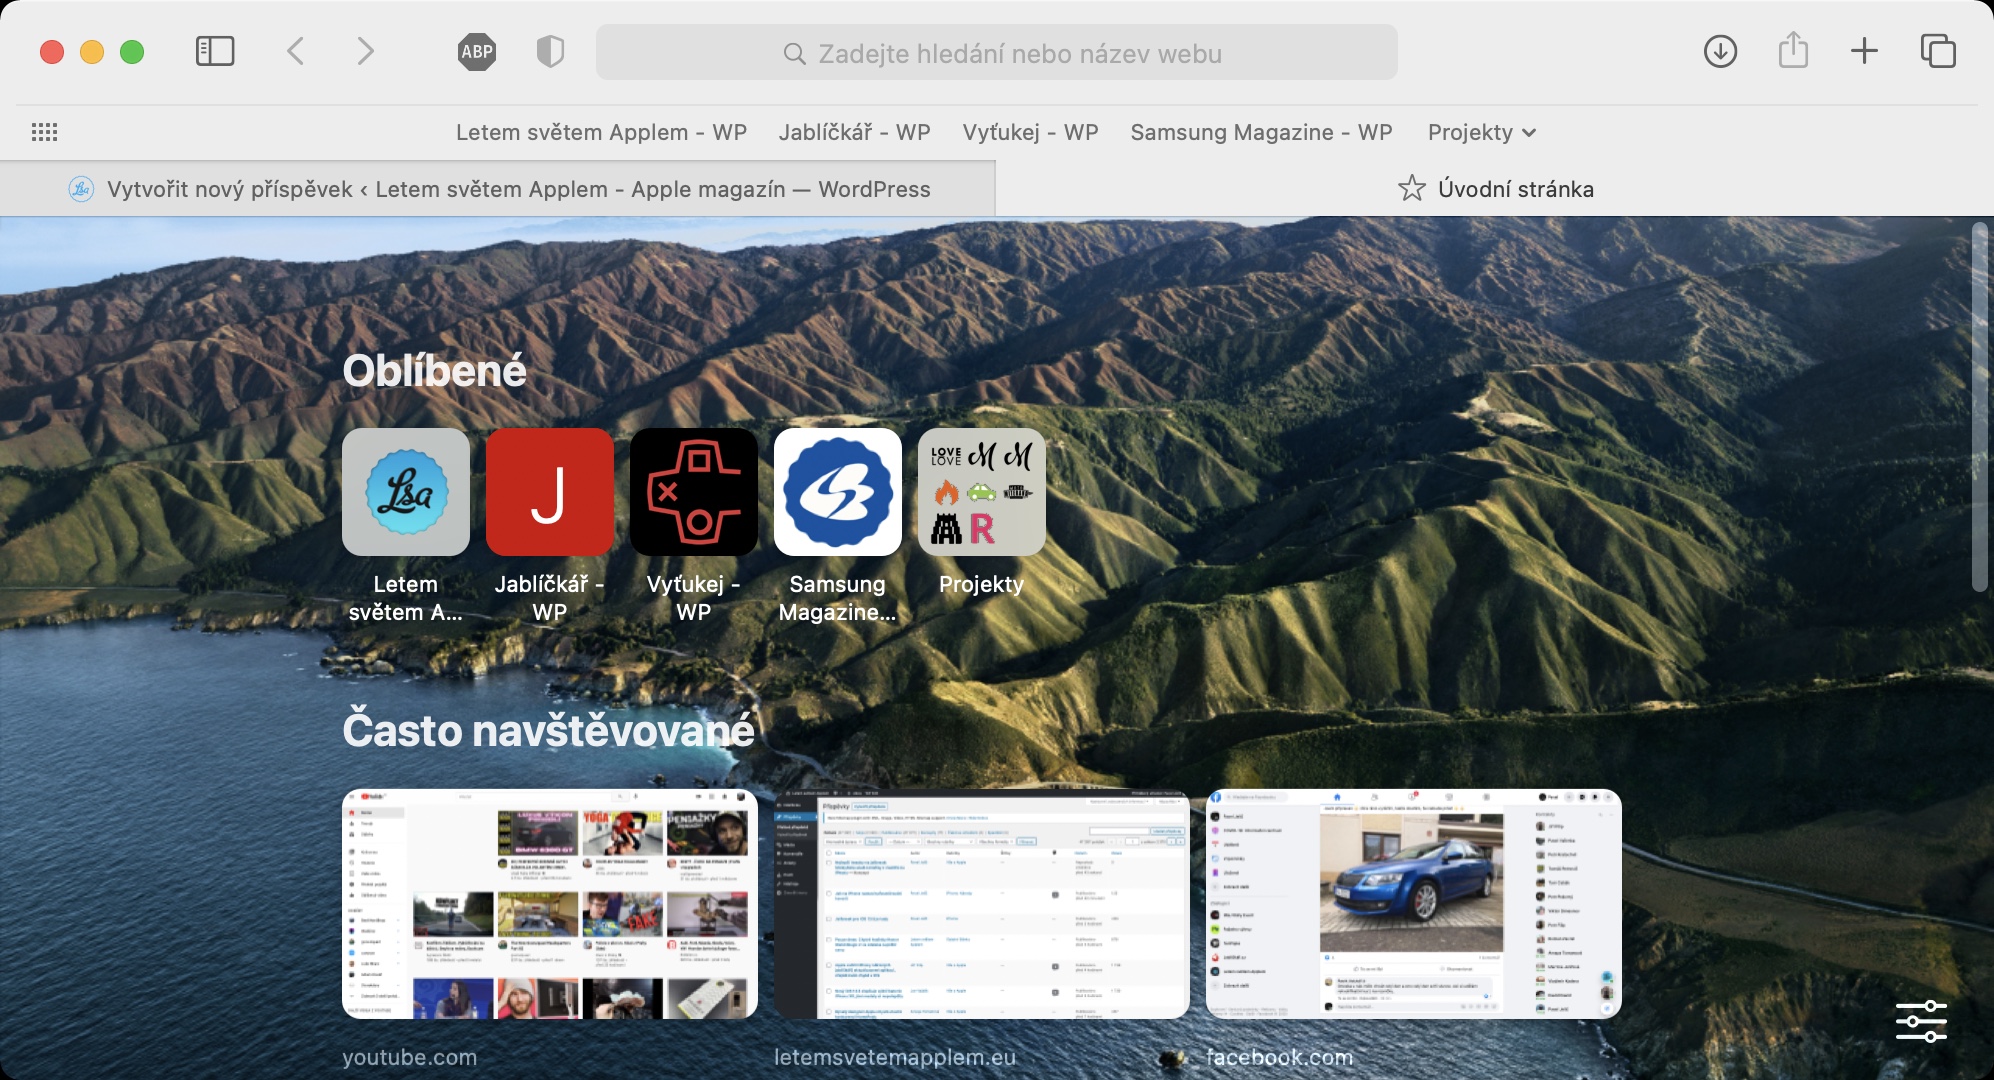Image resolution: width=1994 pixels, height=1080 pixels.
Task: Open the Jablíčkář - WP bookmark link
Action: pyautogui.click(x=854, y=132)
